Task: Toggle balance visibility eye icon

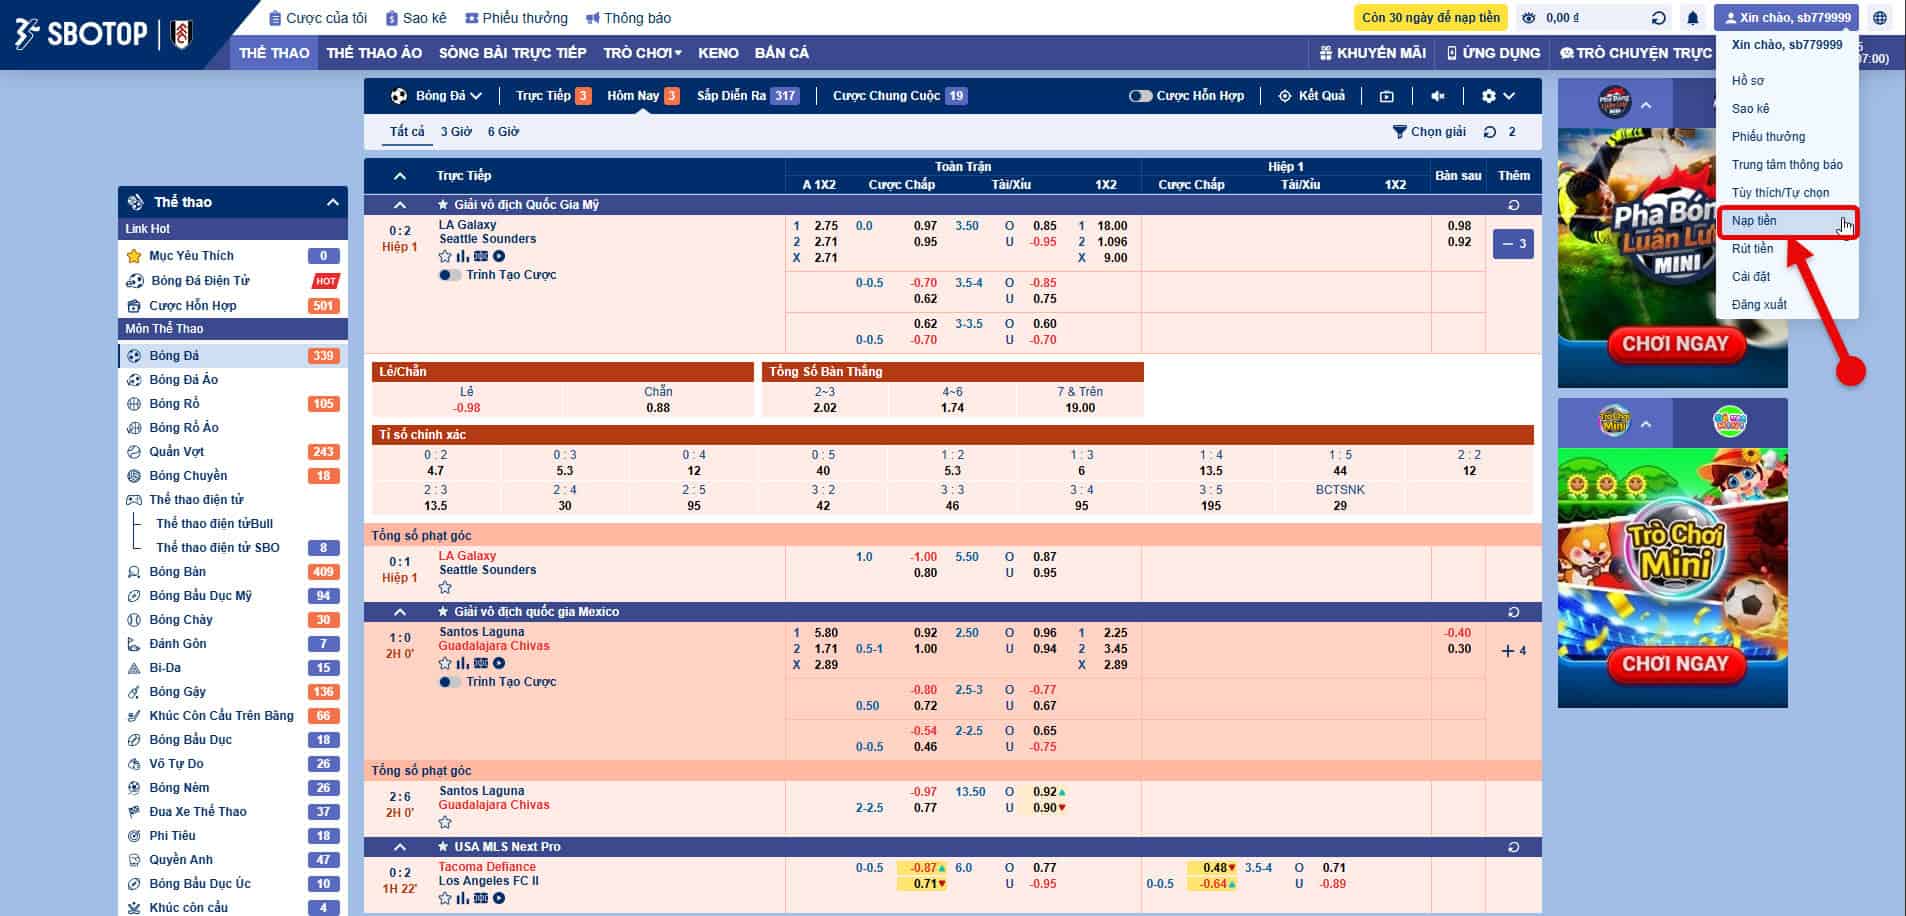Action: pos(1528,18)
